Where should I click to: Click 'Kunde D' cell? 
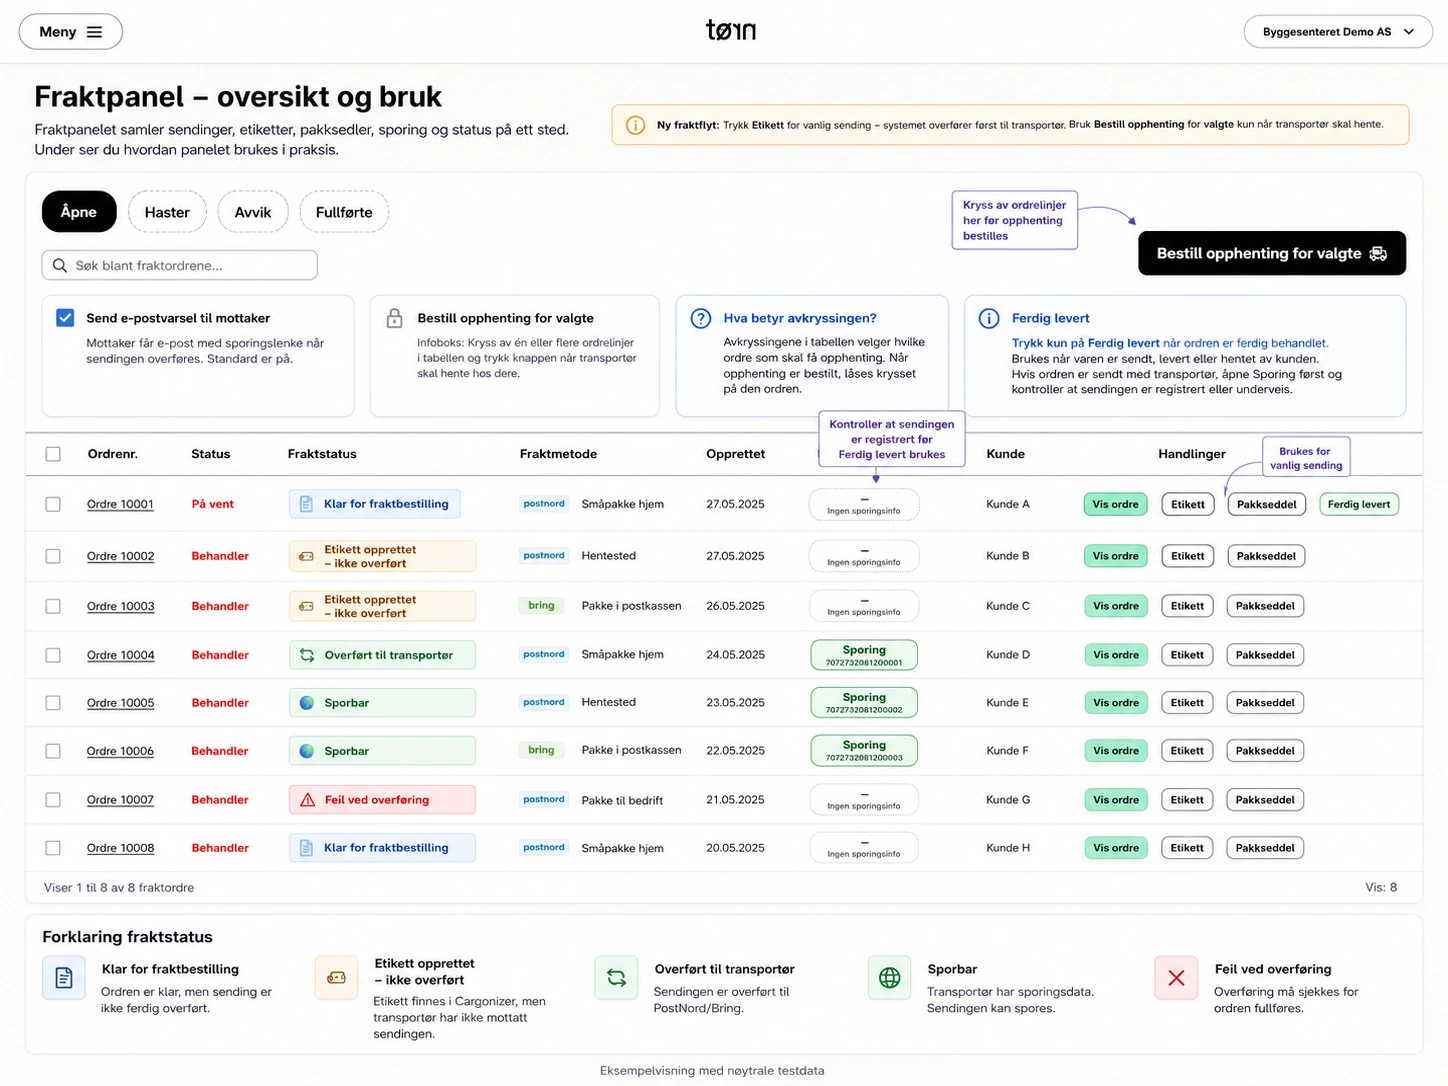[1008, 655]
